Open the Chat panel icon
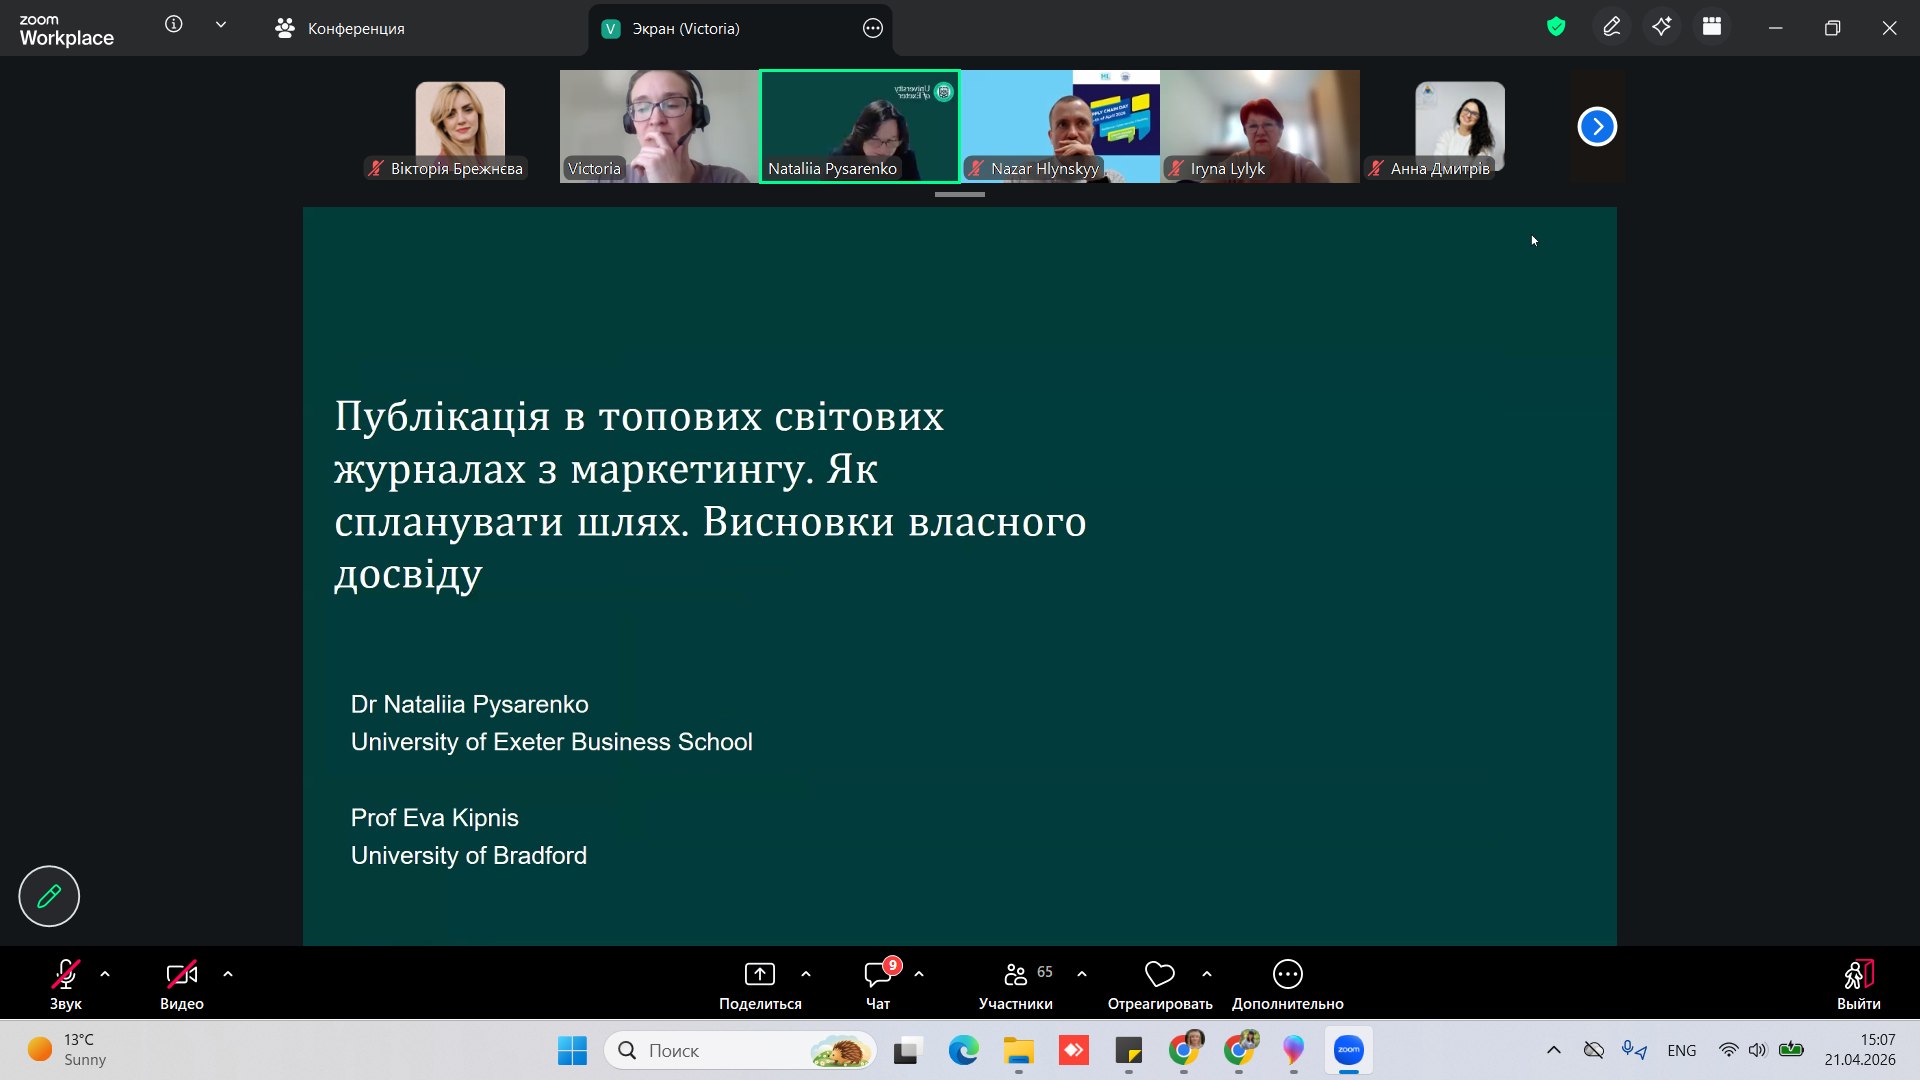 877,974
